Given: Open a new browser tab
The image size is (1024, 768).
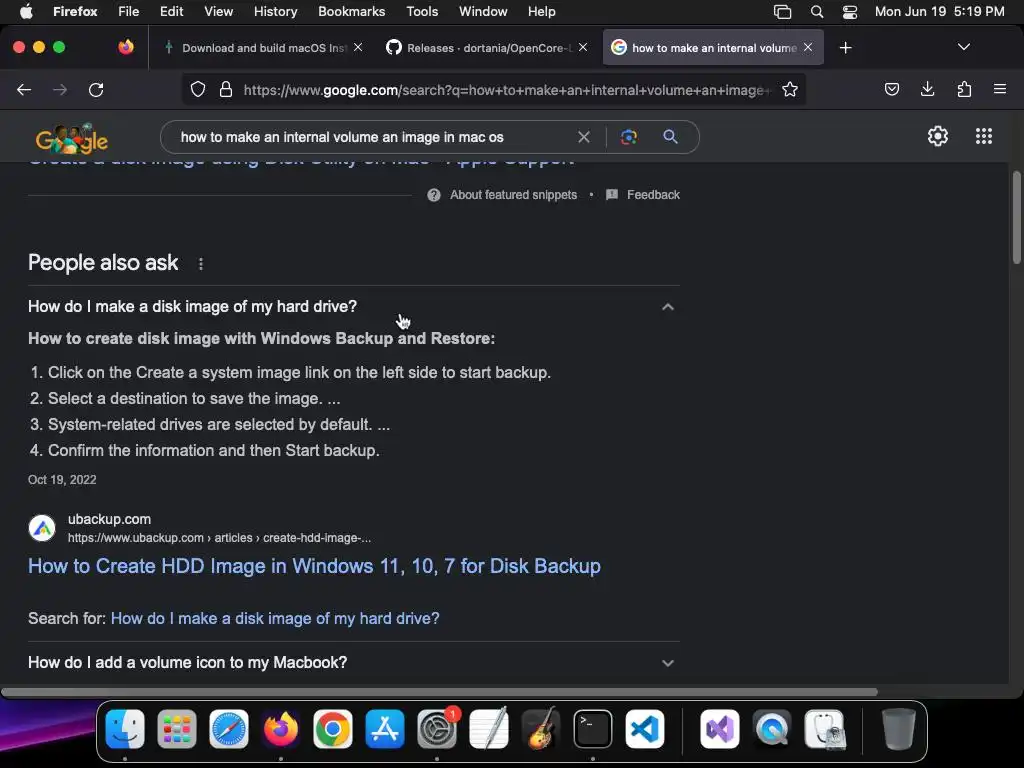Looking at the screenshot, I should pyautogui.click(x=846, y=48).
